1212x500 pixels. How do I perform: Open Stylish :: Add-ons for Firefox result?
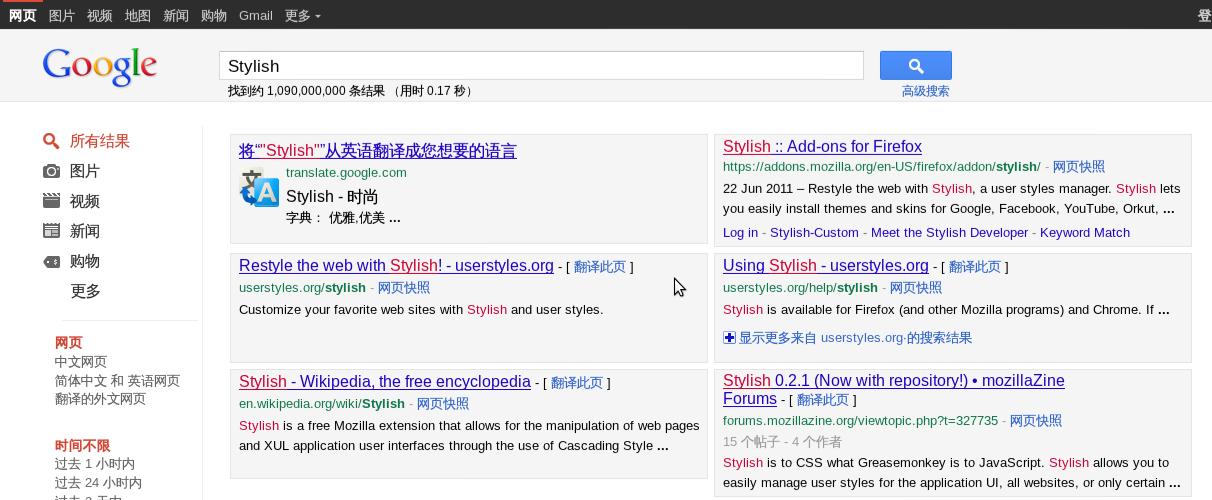822,146
